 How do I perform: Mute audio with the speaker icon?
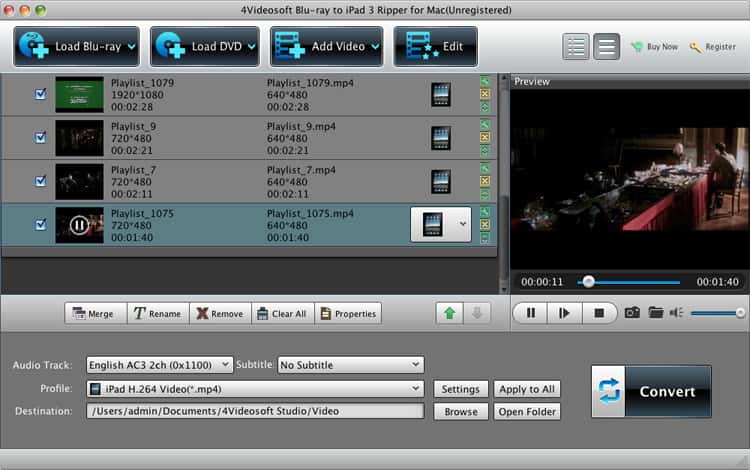click(x=676, y=313)
